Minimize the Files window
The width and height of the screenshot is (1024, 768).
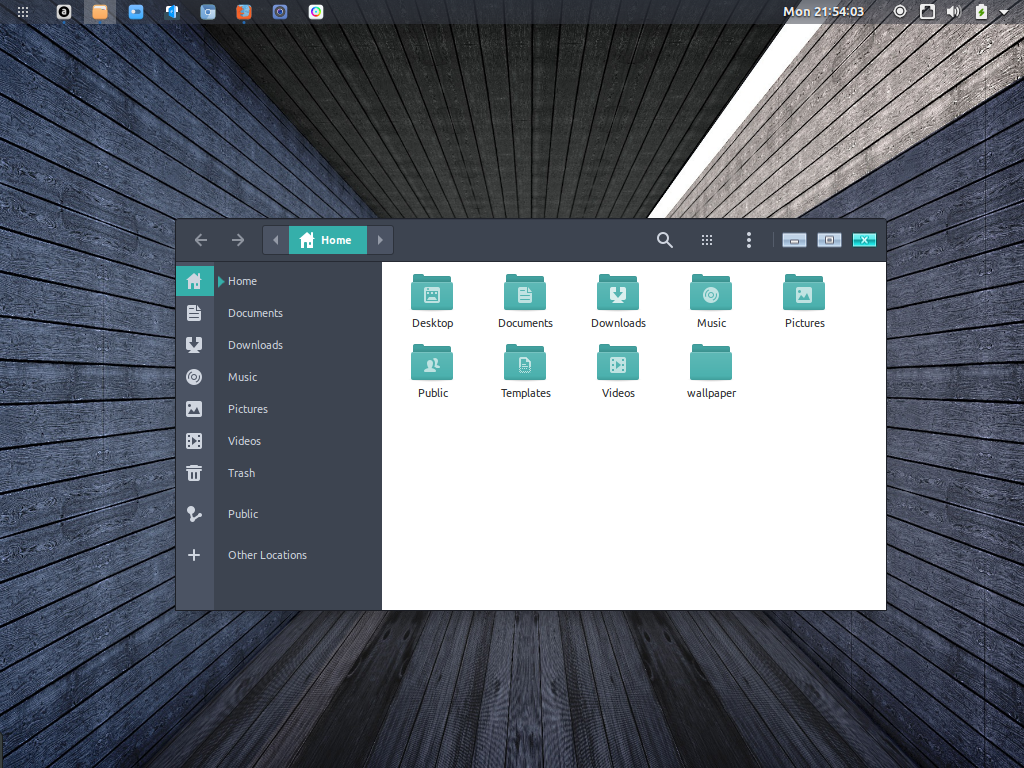coord(794,240)
